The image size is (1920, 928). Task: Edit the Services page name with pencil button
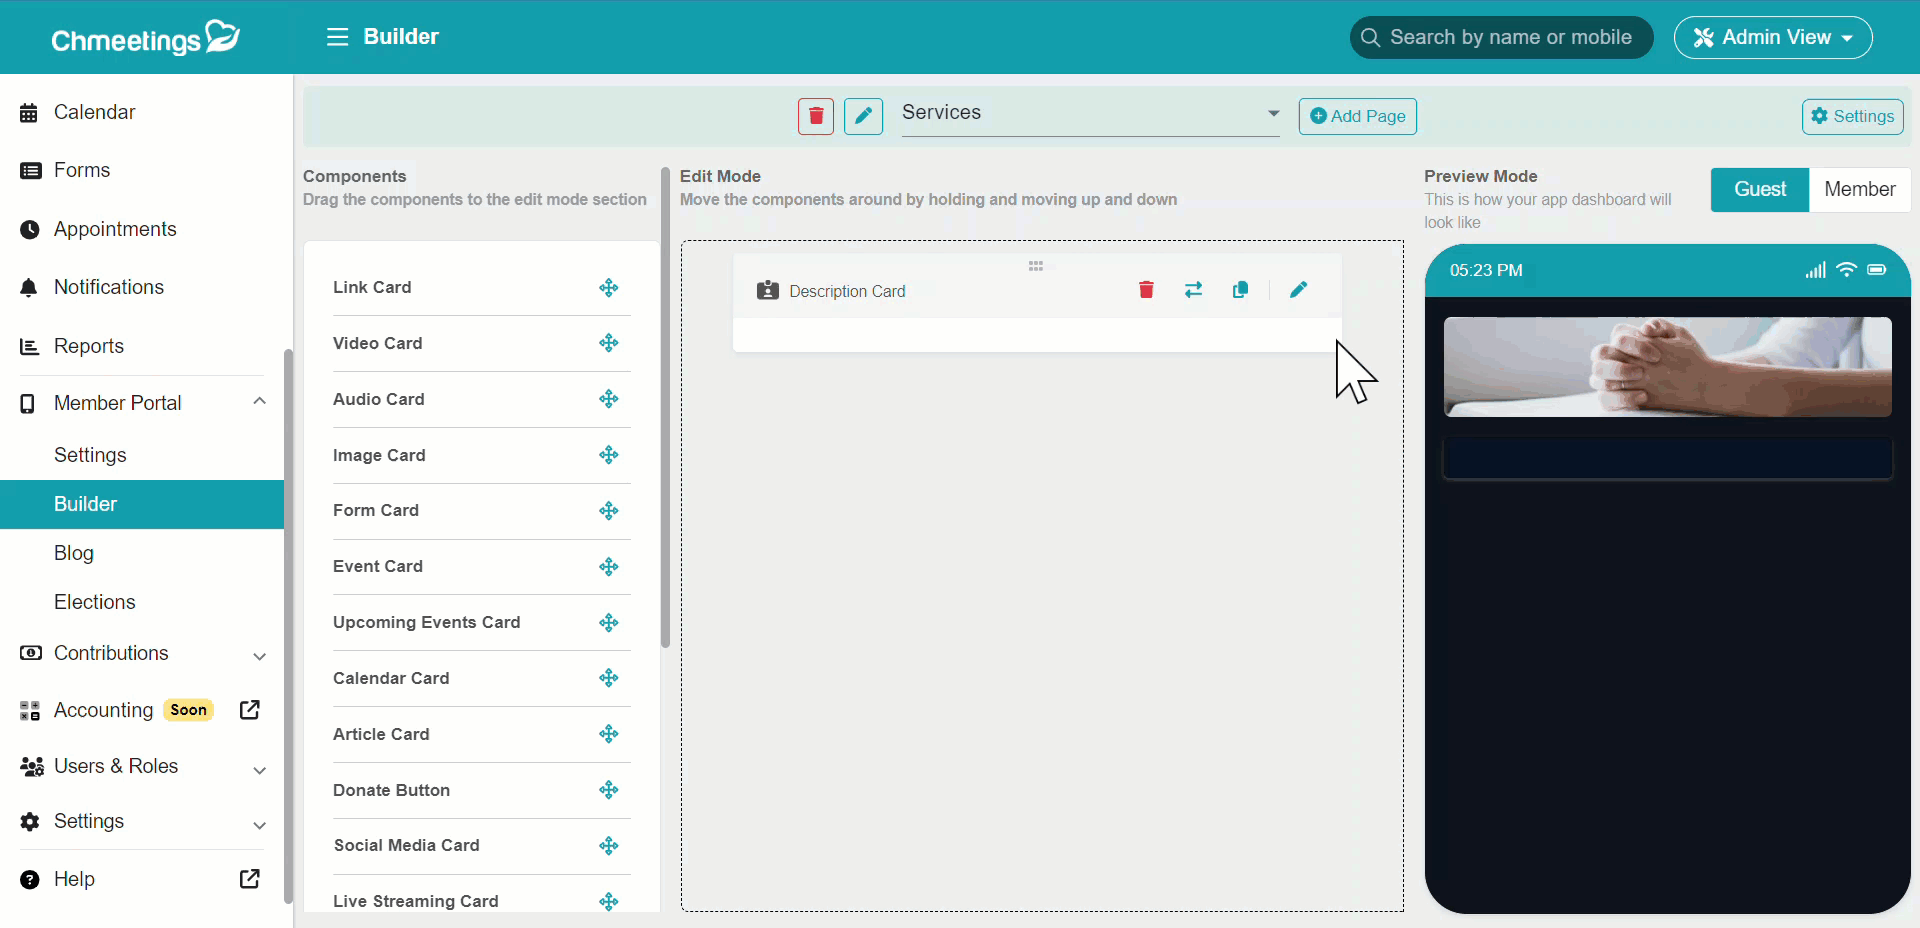(x=863, y=116)
